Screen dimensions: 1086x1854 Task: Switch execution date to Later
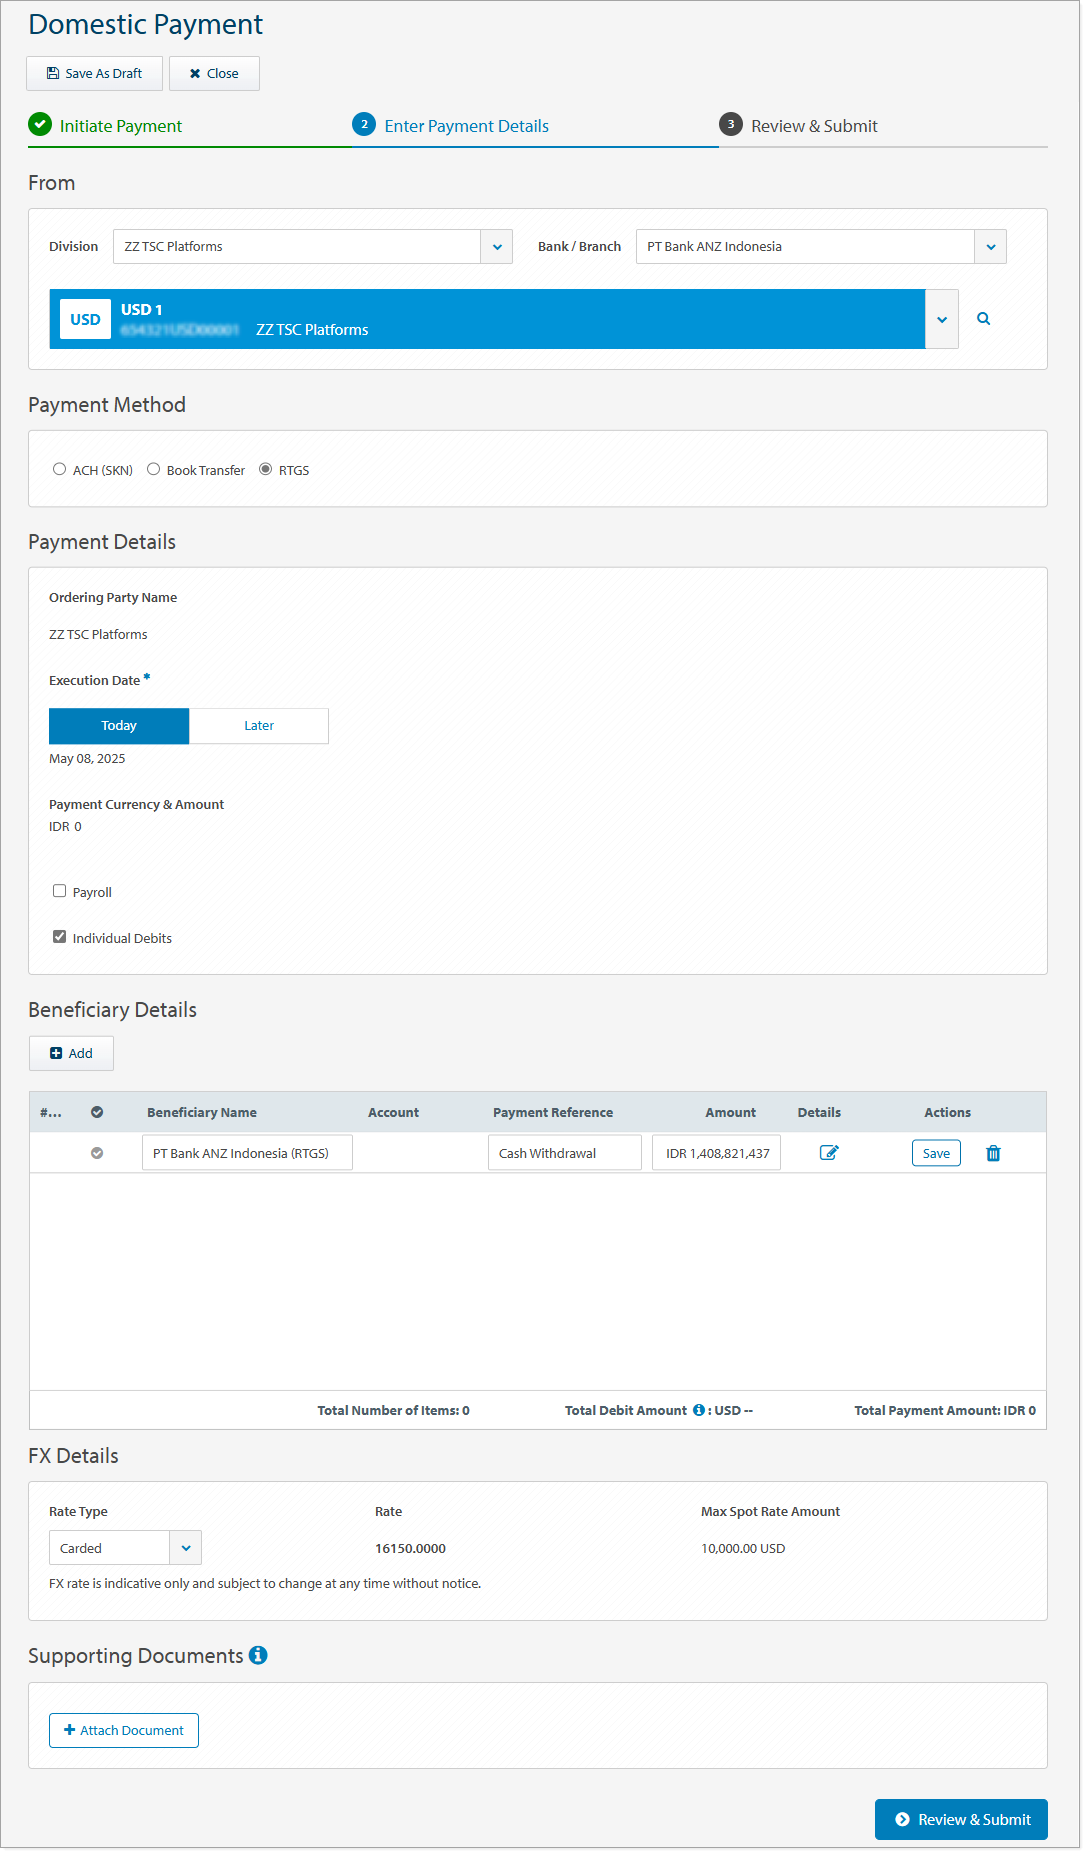[x=259, y=726]
